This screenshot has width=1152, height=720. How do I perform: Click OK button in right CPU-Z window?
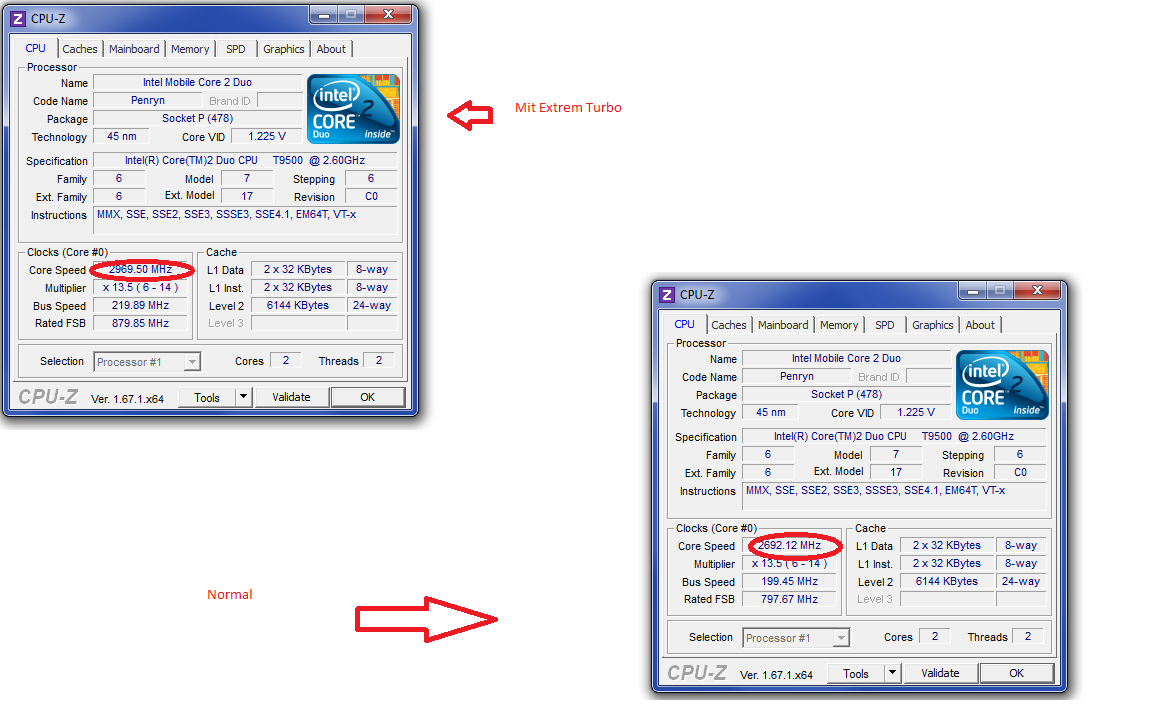click(1016, 673)
